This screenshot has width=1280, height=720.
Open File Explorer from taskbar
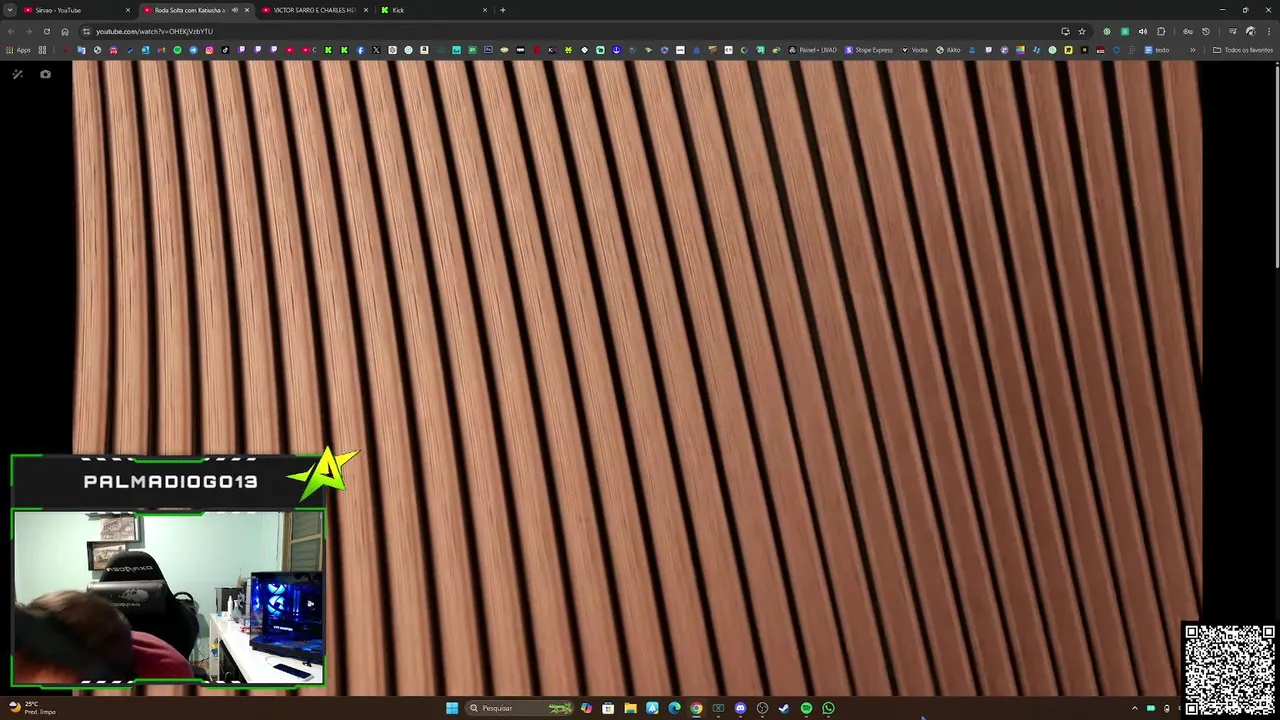630,708
